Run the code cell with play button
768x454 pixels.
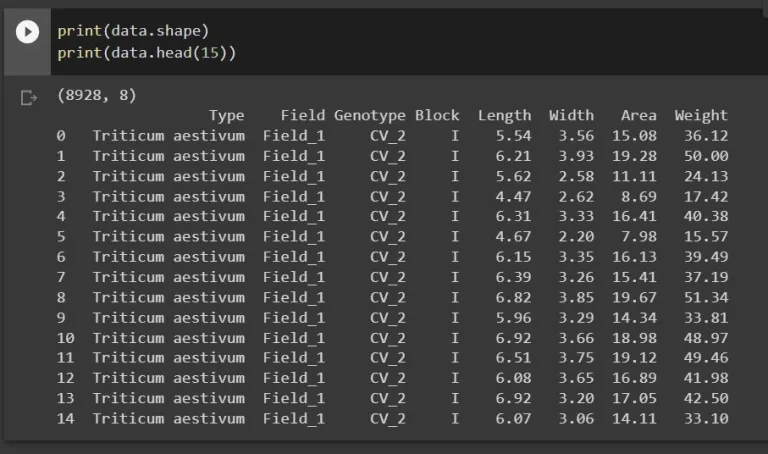(27, 32)
